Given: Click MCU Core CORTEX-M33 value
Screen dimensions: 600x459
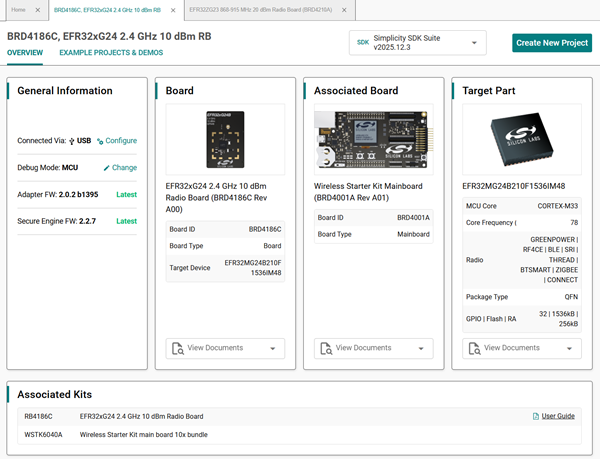Looking at the screenshot, I should click(x=558, y=206).
